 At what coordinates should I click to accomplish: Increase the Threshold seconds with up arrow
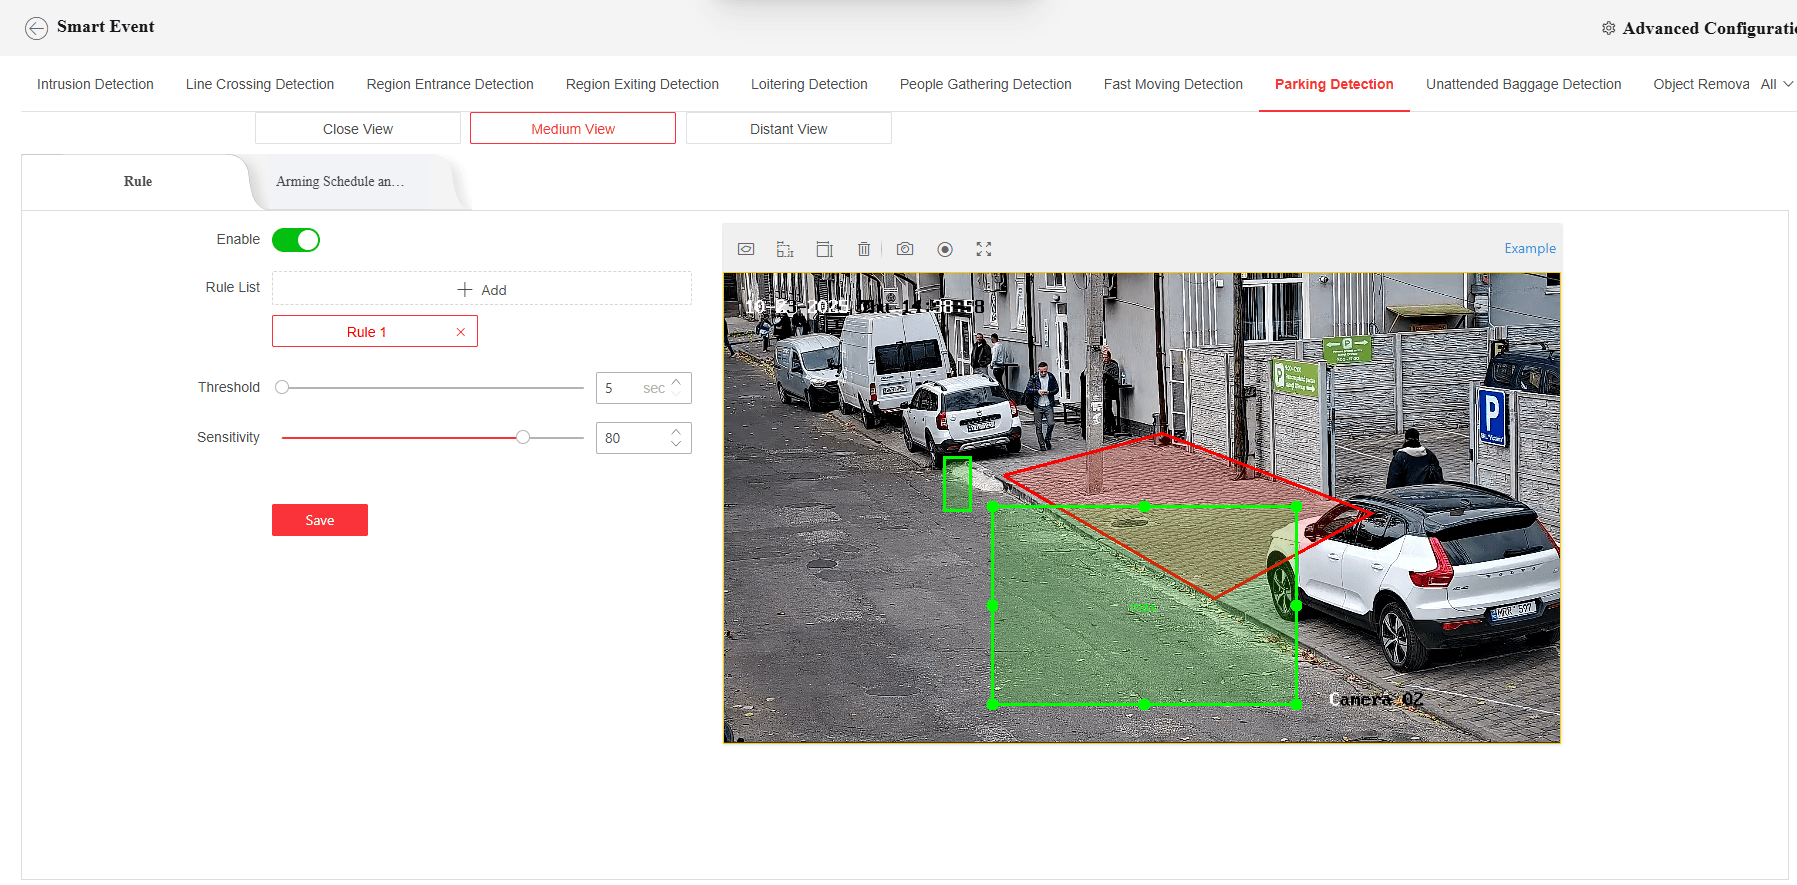pos(677,381)
